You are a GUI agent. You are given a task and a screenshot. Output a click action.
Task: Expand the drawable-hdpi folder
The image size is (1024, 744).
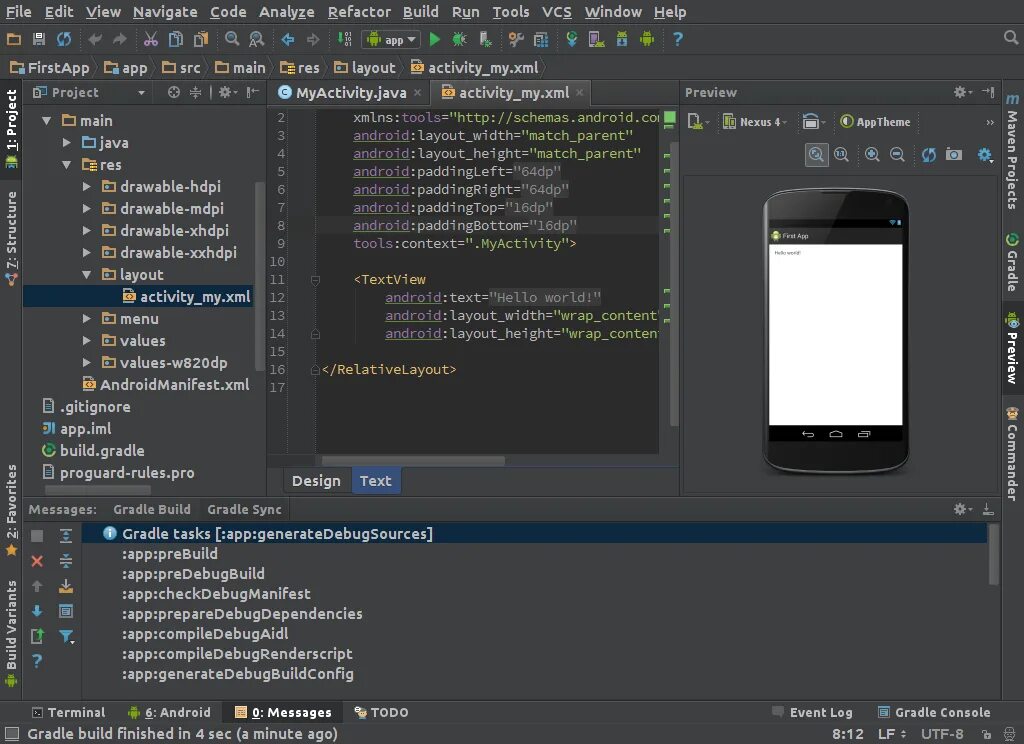pos(86,187)
